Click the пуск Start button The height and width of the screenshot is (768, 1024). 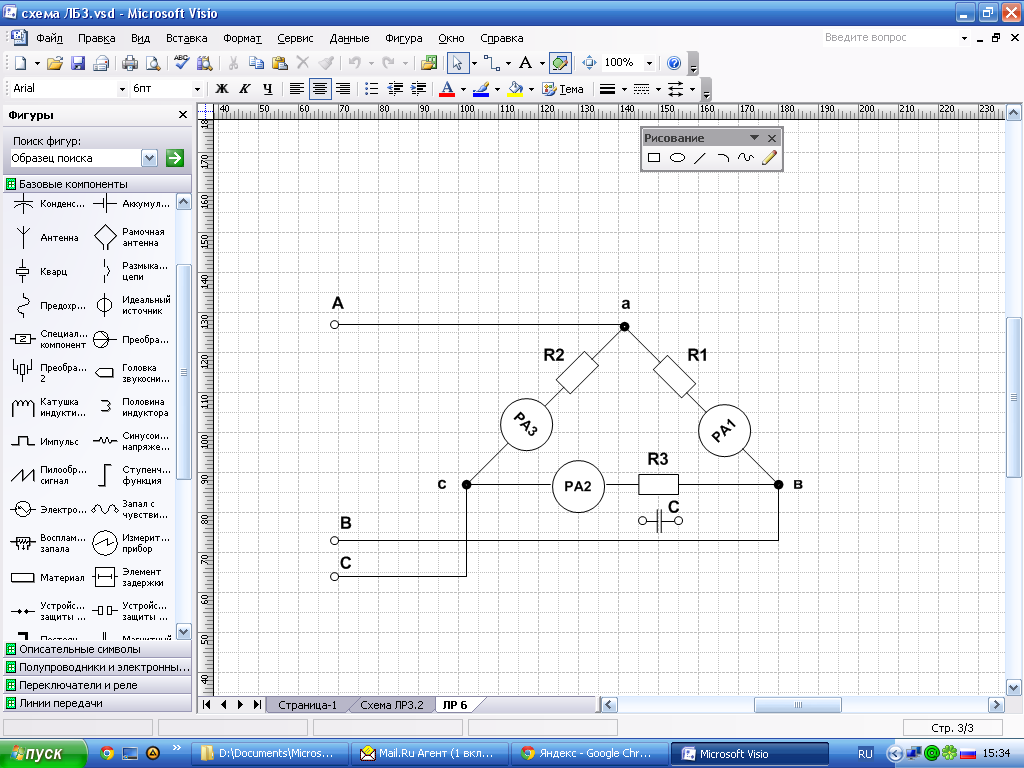click(43, 754)
